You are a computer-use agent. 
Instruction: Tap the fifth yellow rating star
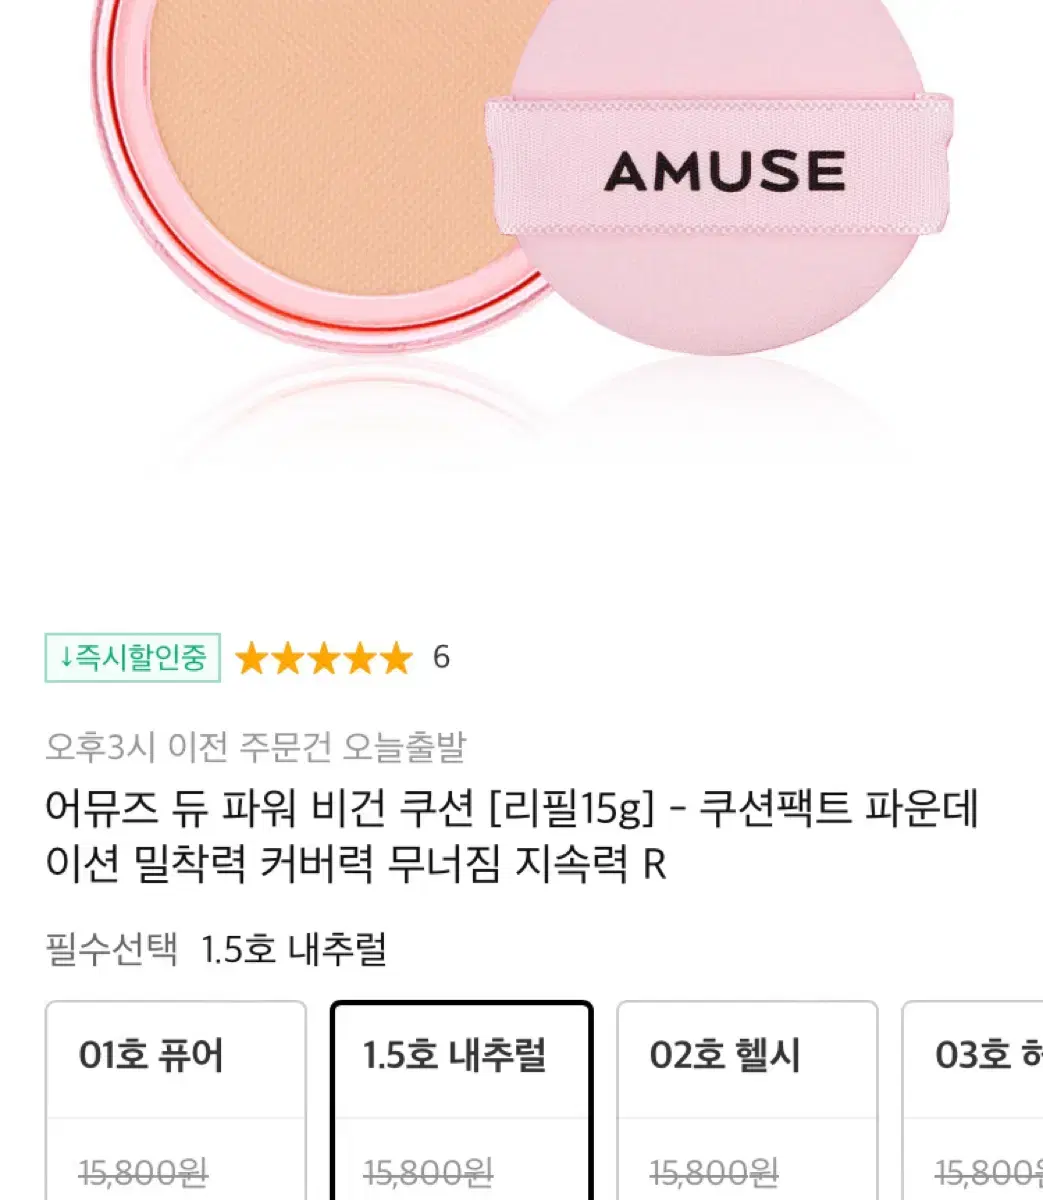coord(395,658)
